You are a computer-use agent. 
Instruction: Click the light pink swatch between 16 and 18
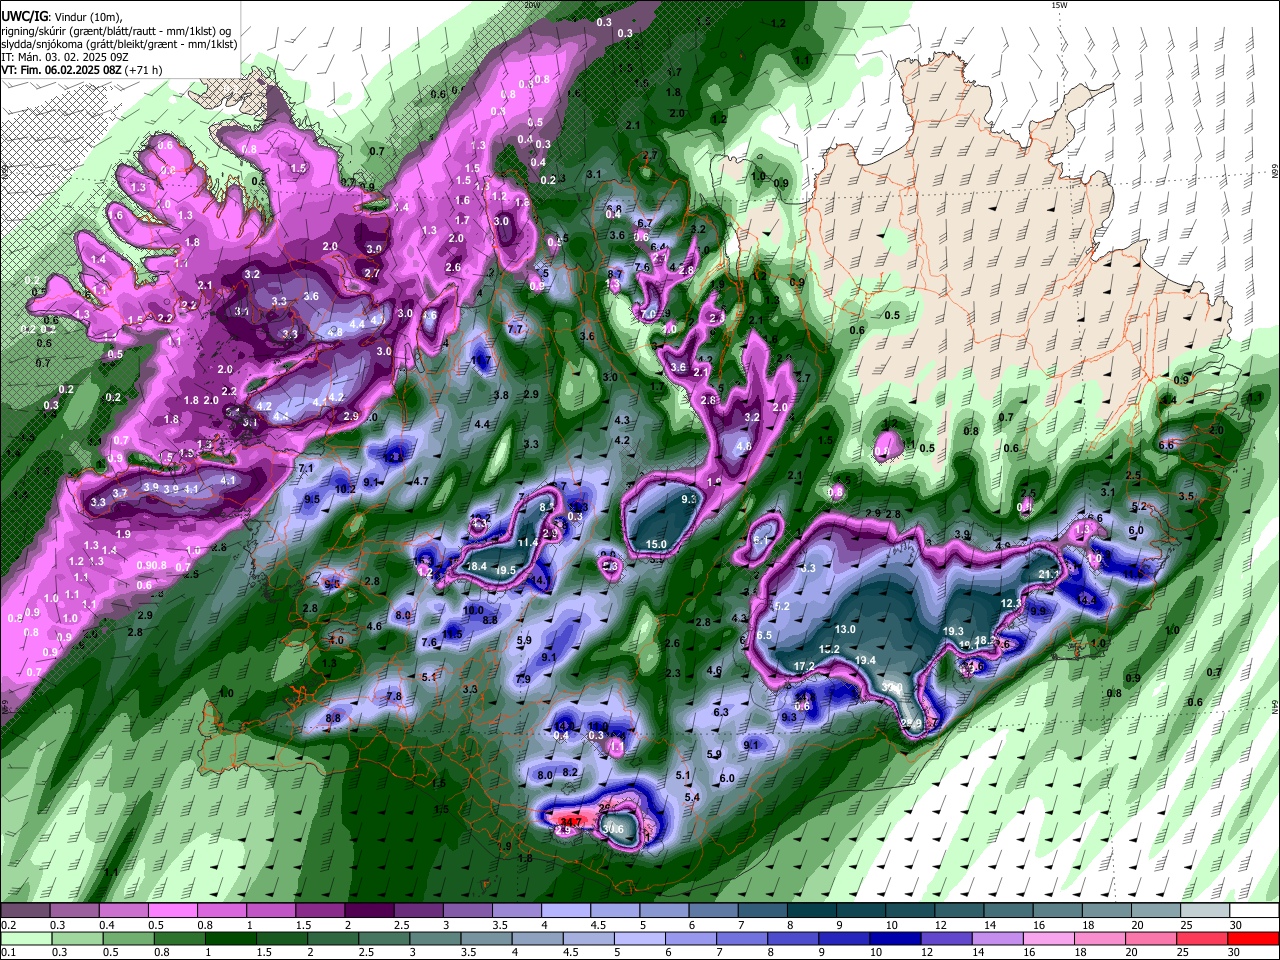(1048, 938)
